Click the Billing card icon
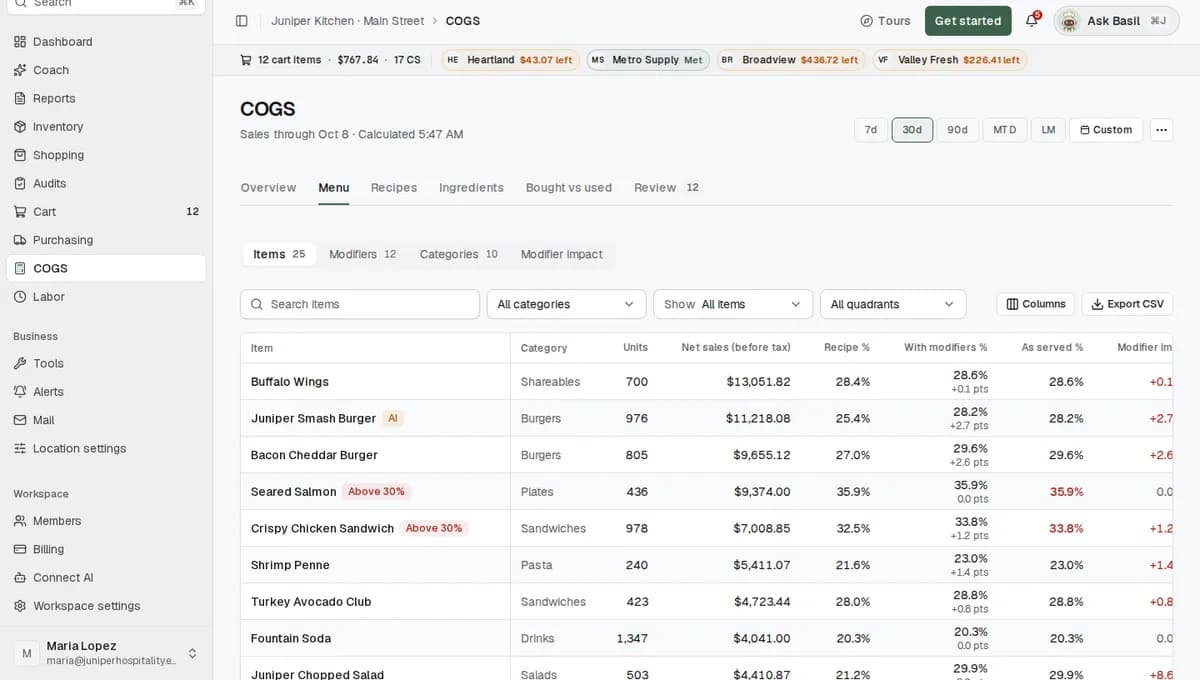 pyautogui.click(x=20, y=549)
